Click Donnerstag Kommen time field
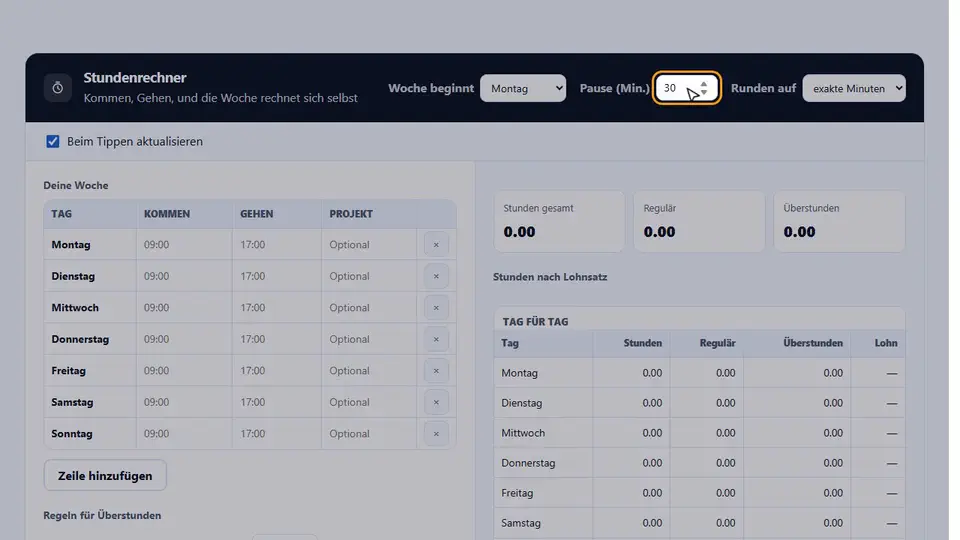This screenshot has width=960, height=540. 184,339
